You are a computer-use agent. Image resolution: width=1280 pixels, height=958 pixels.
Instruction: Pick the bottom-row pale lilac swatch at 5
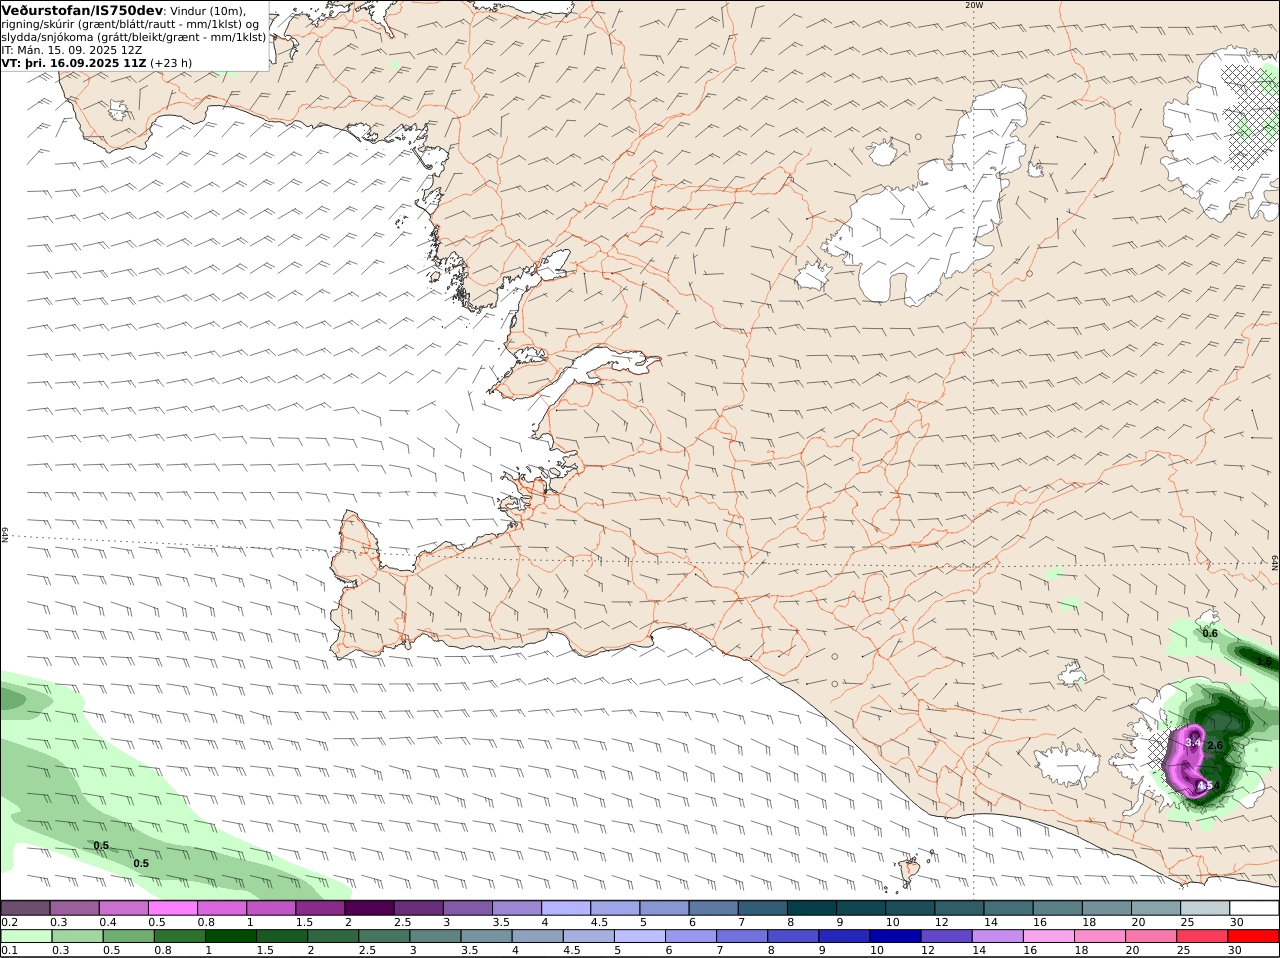(640, 936)
